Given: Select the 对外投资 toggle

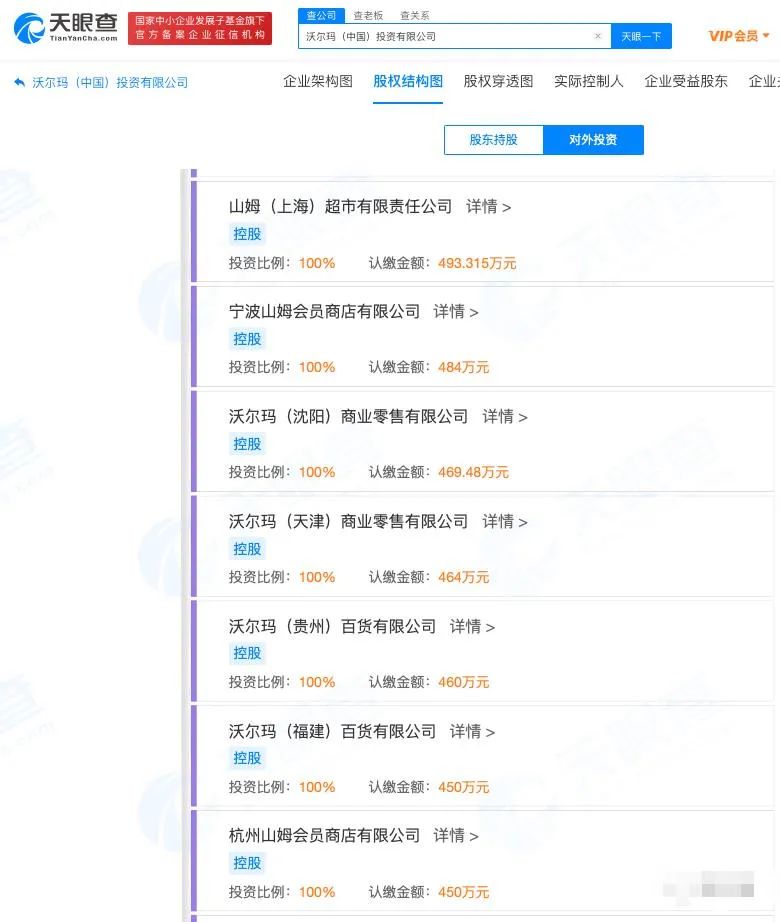Looking at the screenshot, I should pos(593,140).
